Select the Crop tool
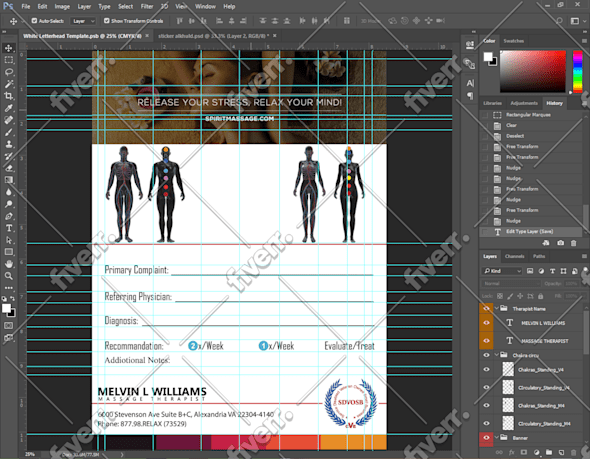The width and height of the screenshot is (590, 459). tap(9, 96)
